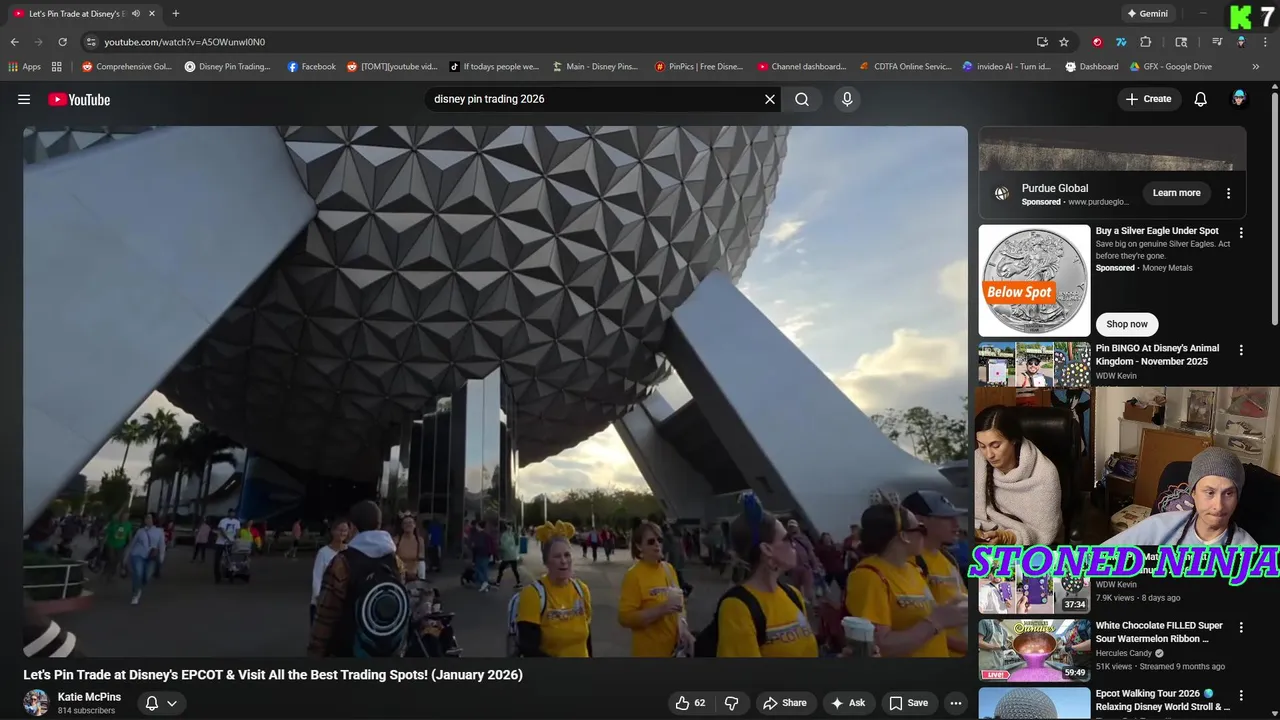The width and height of the screenshot is (1280, 720).
Task: Close the Let's Pin Trade tab
Action: 152,14
